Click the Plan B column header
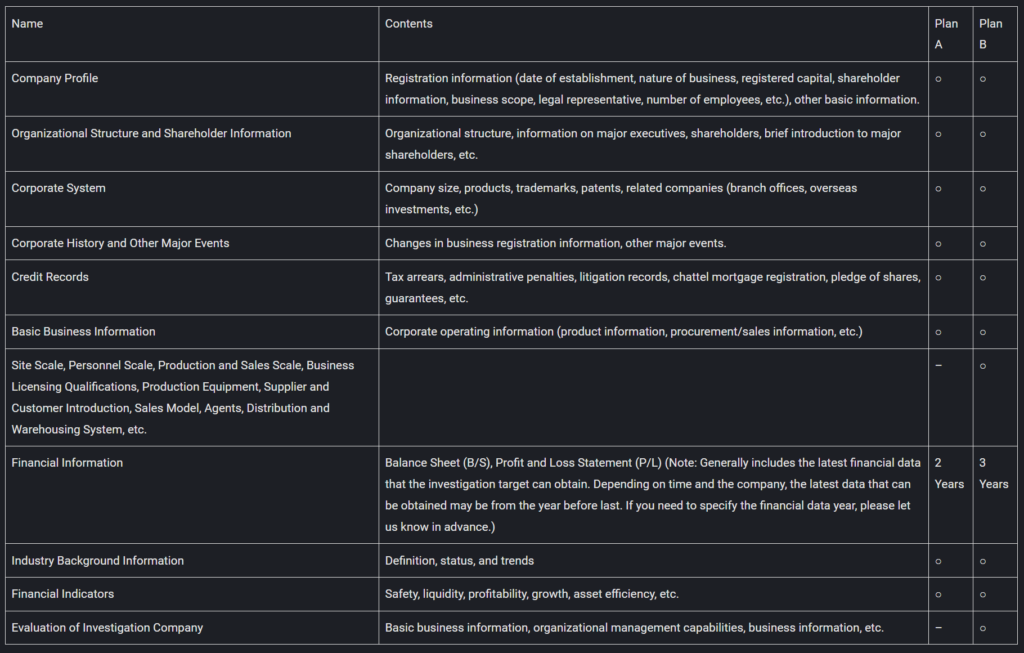The image size is (1024, 653). (990, 34)
